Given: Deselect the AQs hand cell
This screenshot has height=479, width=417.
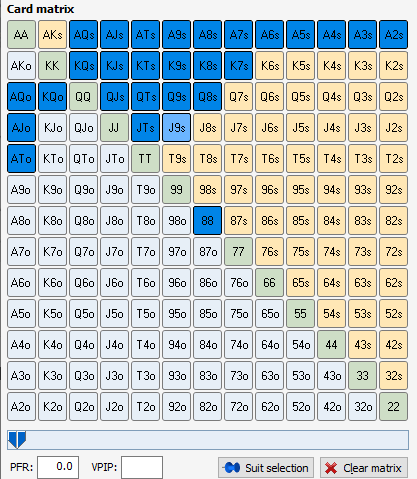Looking at the screenshot, I should click(83, 35).
